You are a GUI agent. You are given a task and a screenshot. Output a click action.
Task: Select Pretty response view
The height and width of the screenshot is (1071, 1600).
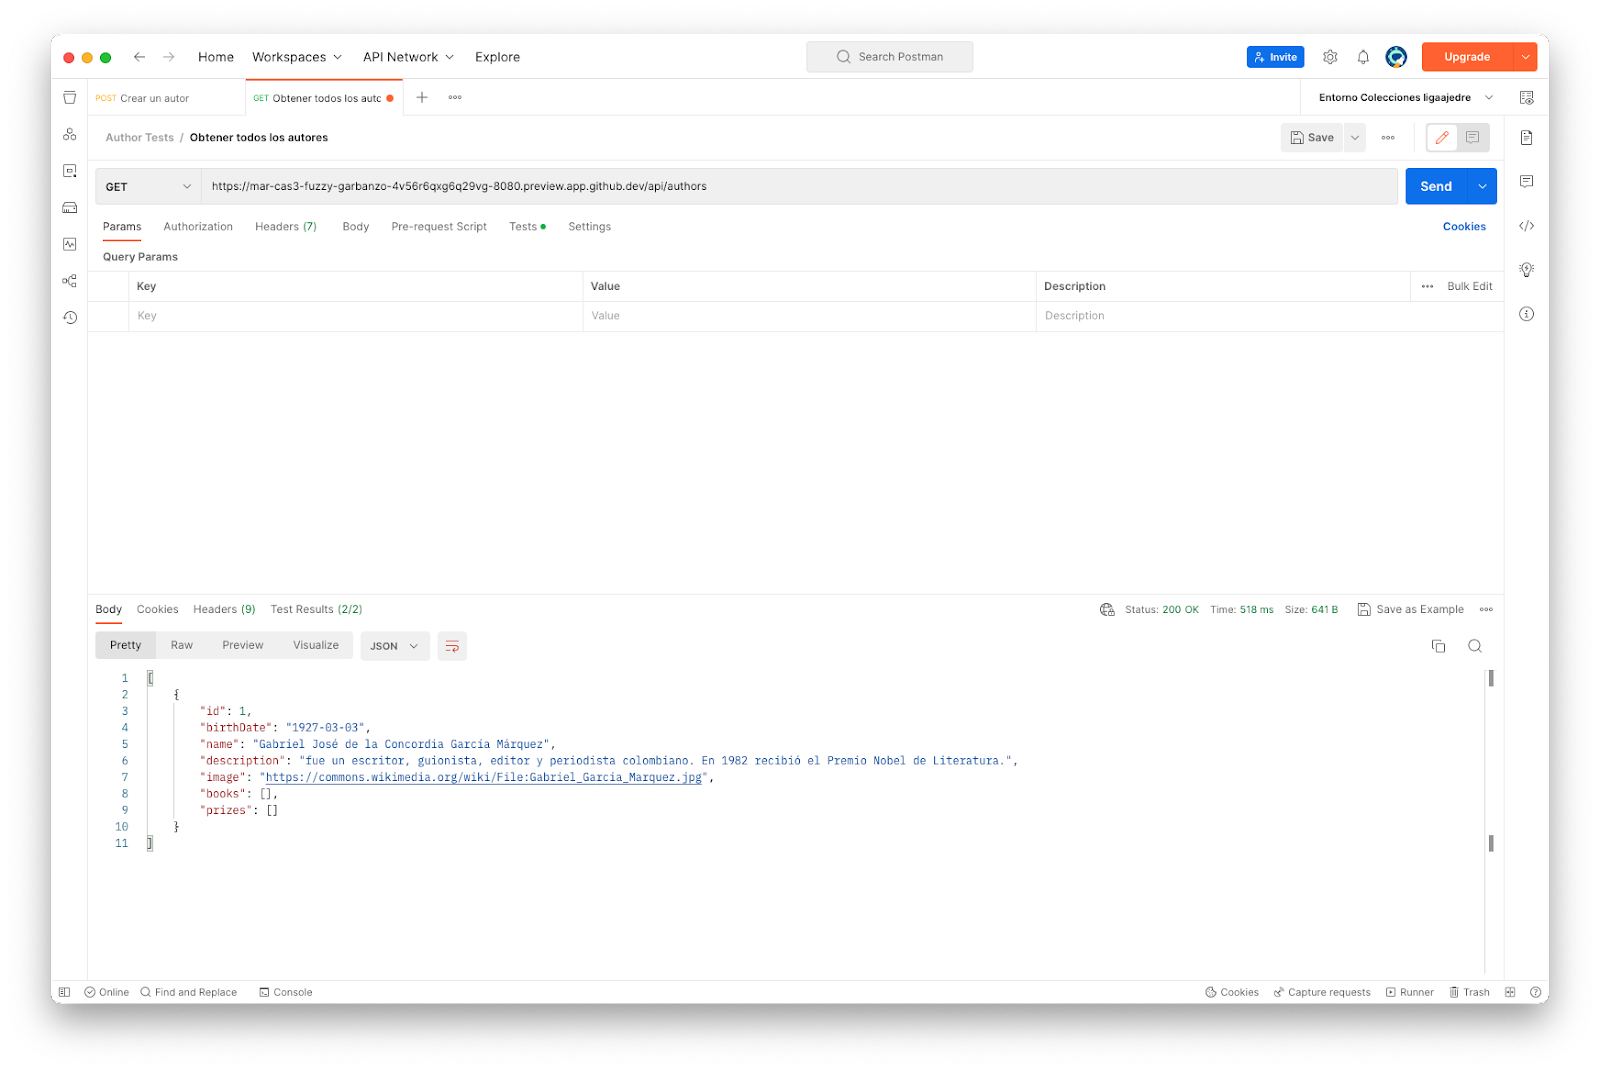pyautogui.click(x=125, y=646)
